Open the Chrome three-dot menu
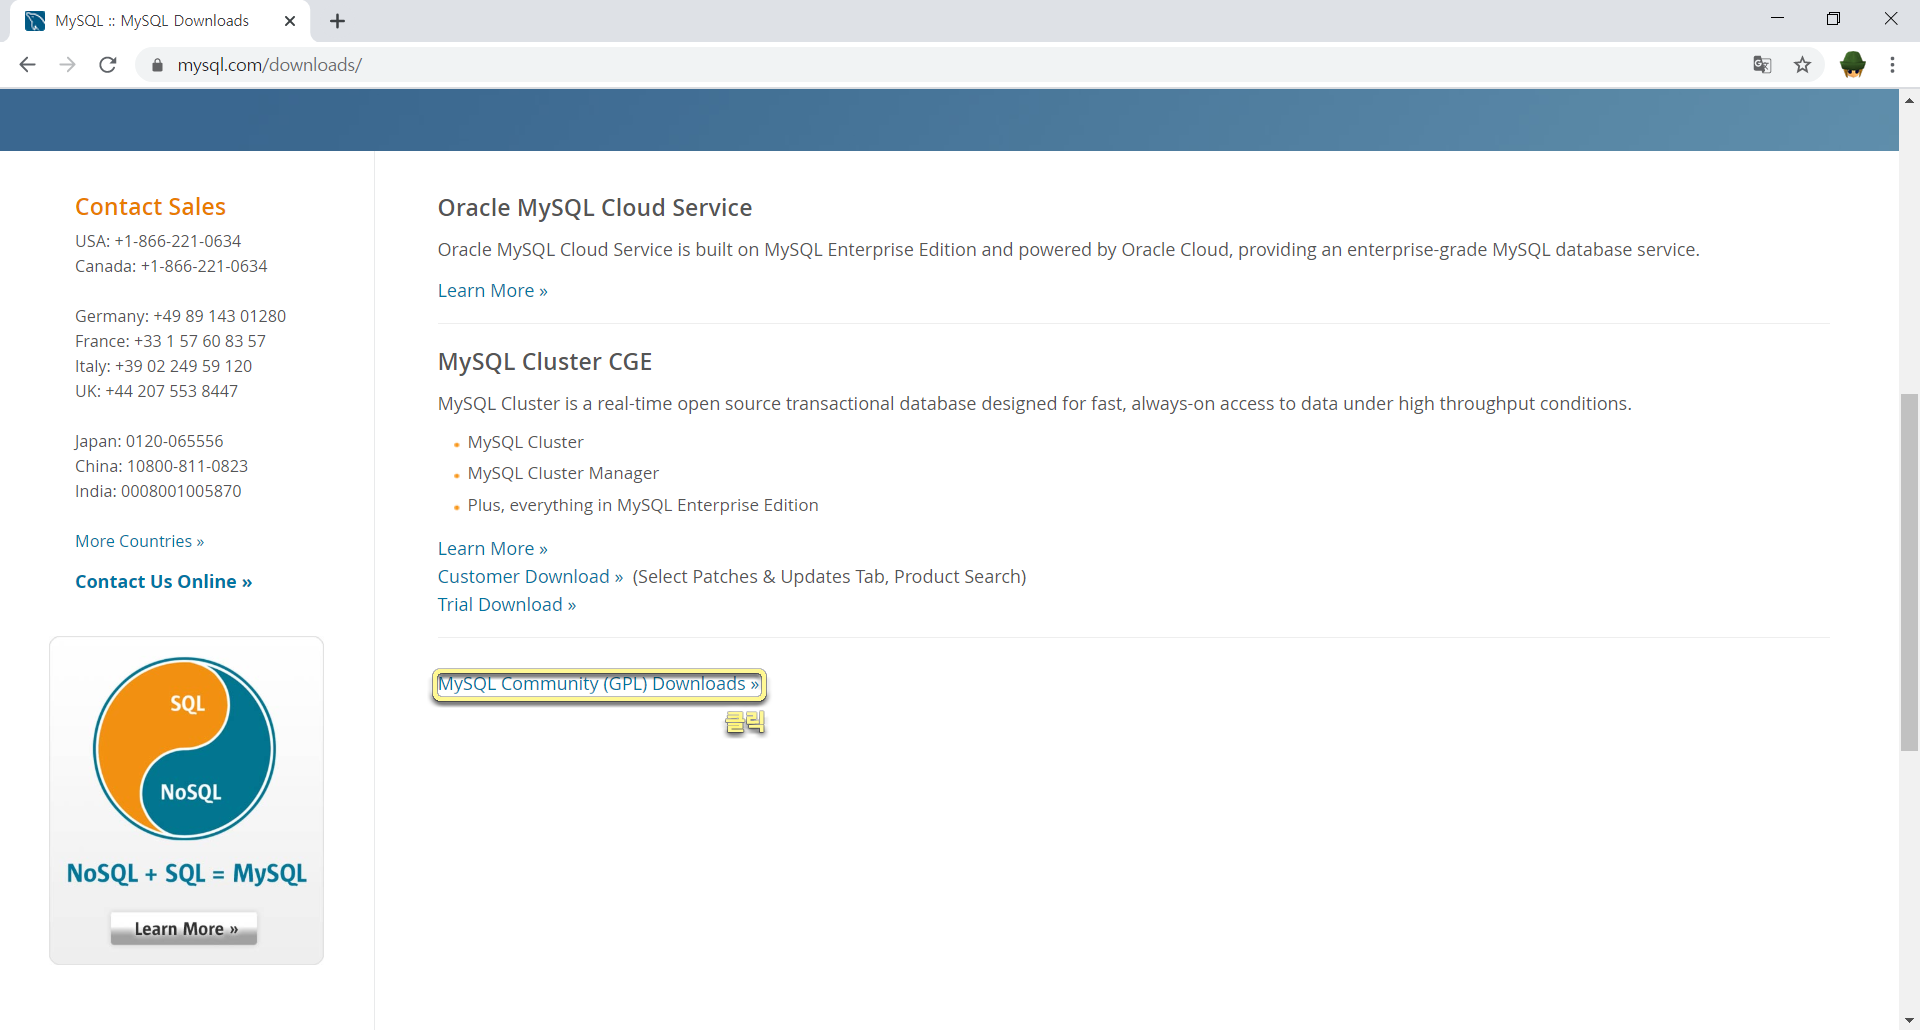 tap(1892, 65)
